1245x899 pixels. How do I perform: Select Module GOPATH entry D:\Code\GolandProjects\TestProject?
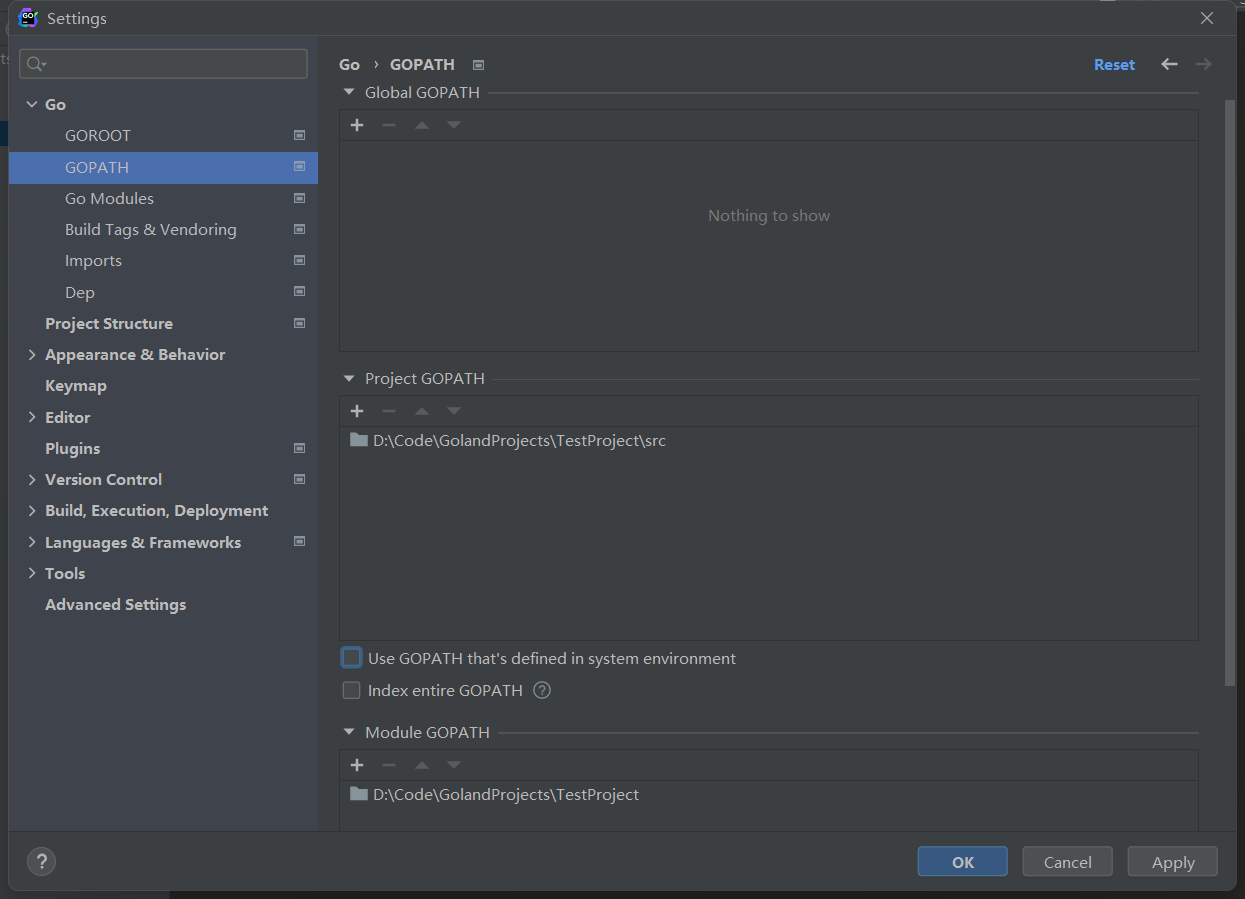(x=768, y=794)
